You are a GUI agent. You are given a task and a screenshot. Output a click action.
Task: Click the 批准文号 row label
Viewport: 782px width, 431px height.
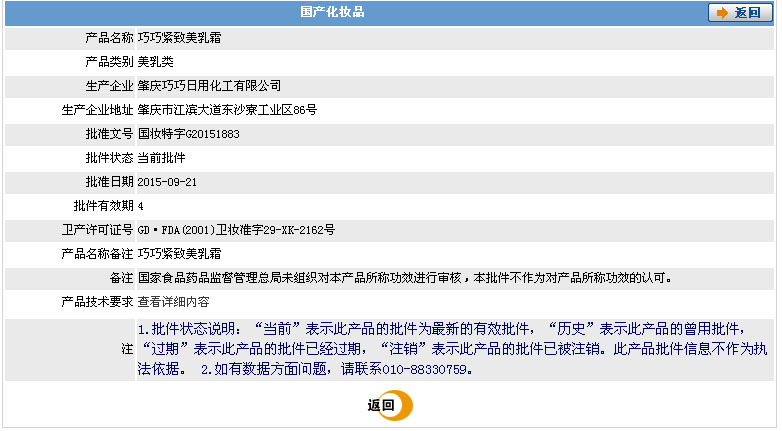point(109,133)
